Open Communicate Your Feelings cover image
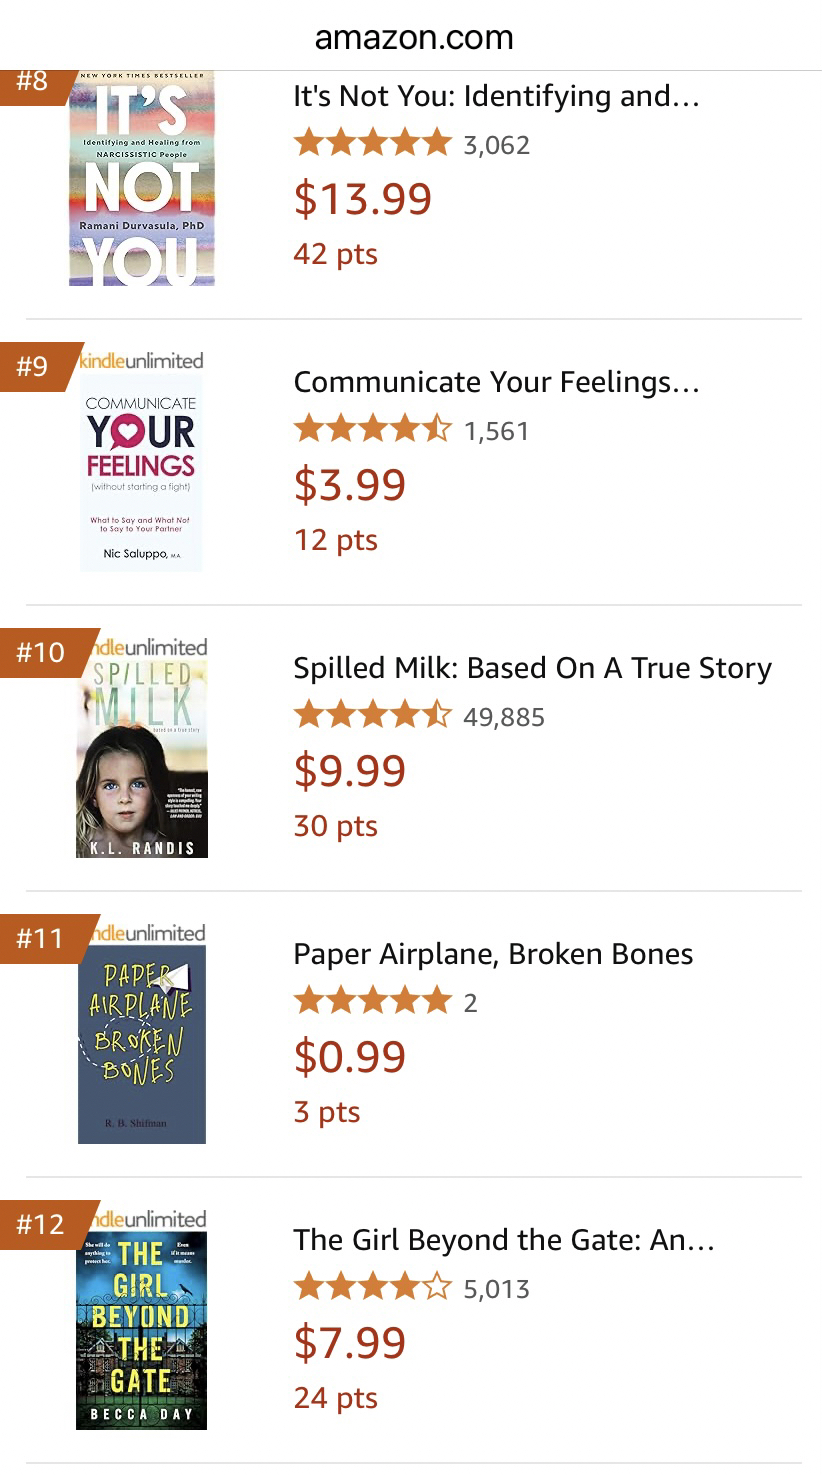822x1475 pixels. point(141,473)
